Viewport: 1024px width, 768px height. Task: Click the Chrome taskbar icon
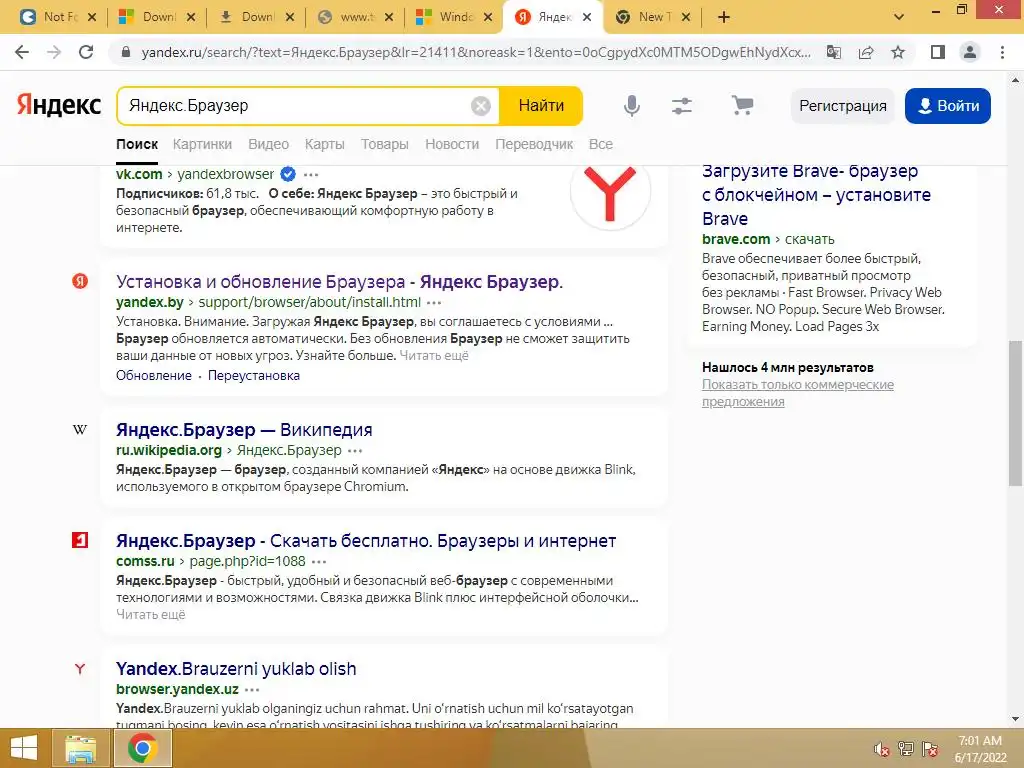(142, 748)
